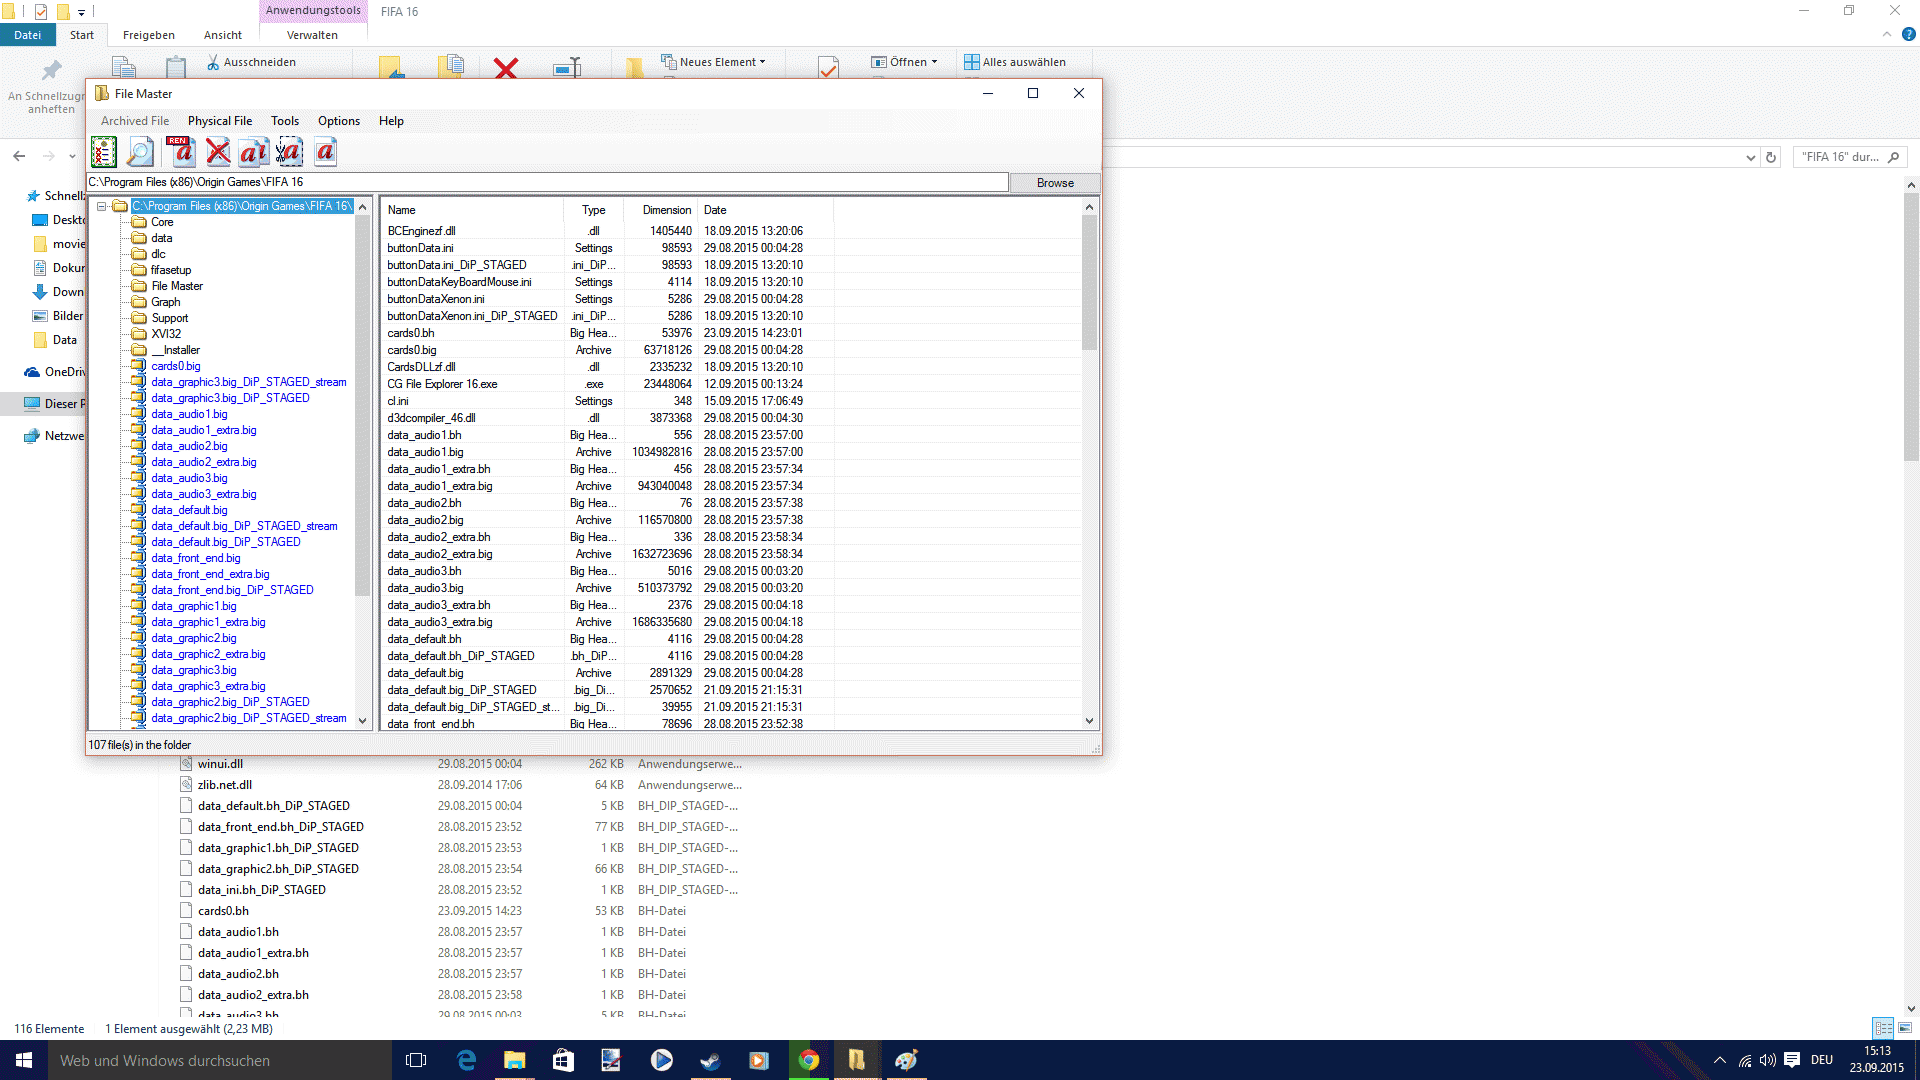This screenshot has width=1920, height=1080.
Task: Select d3dcompiler_46.dll in the file list
Action: pos(431,418)
